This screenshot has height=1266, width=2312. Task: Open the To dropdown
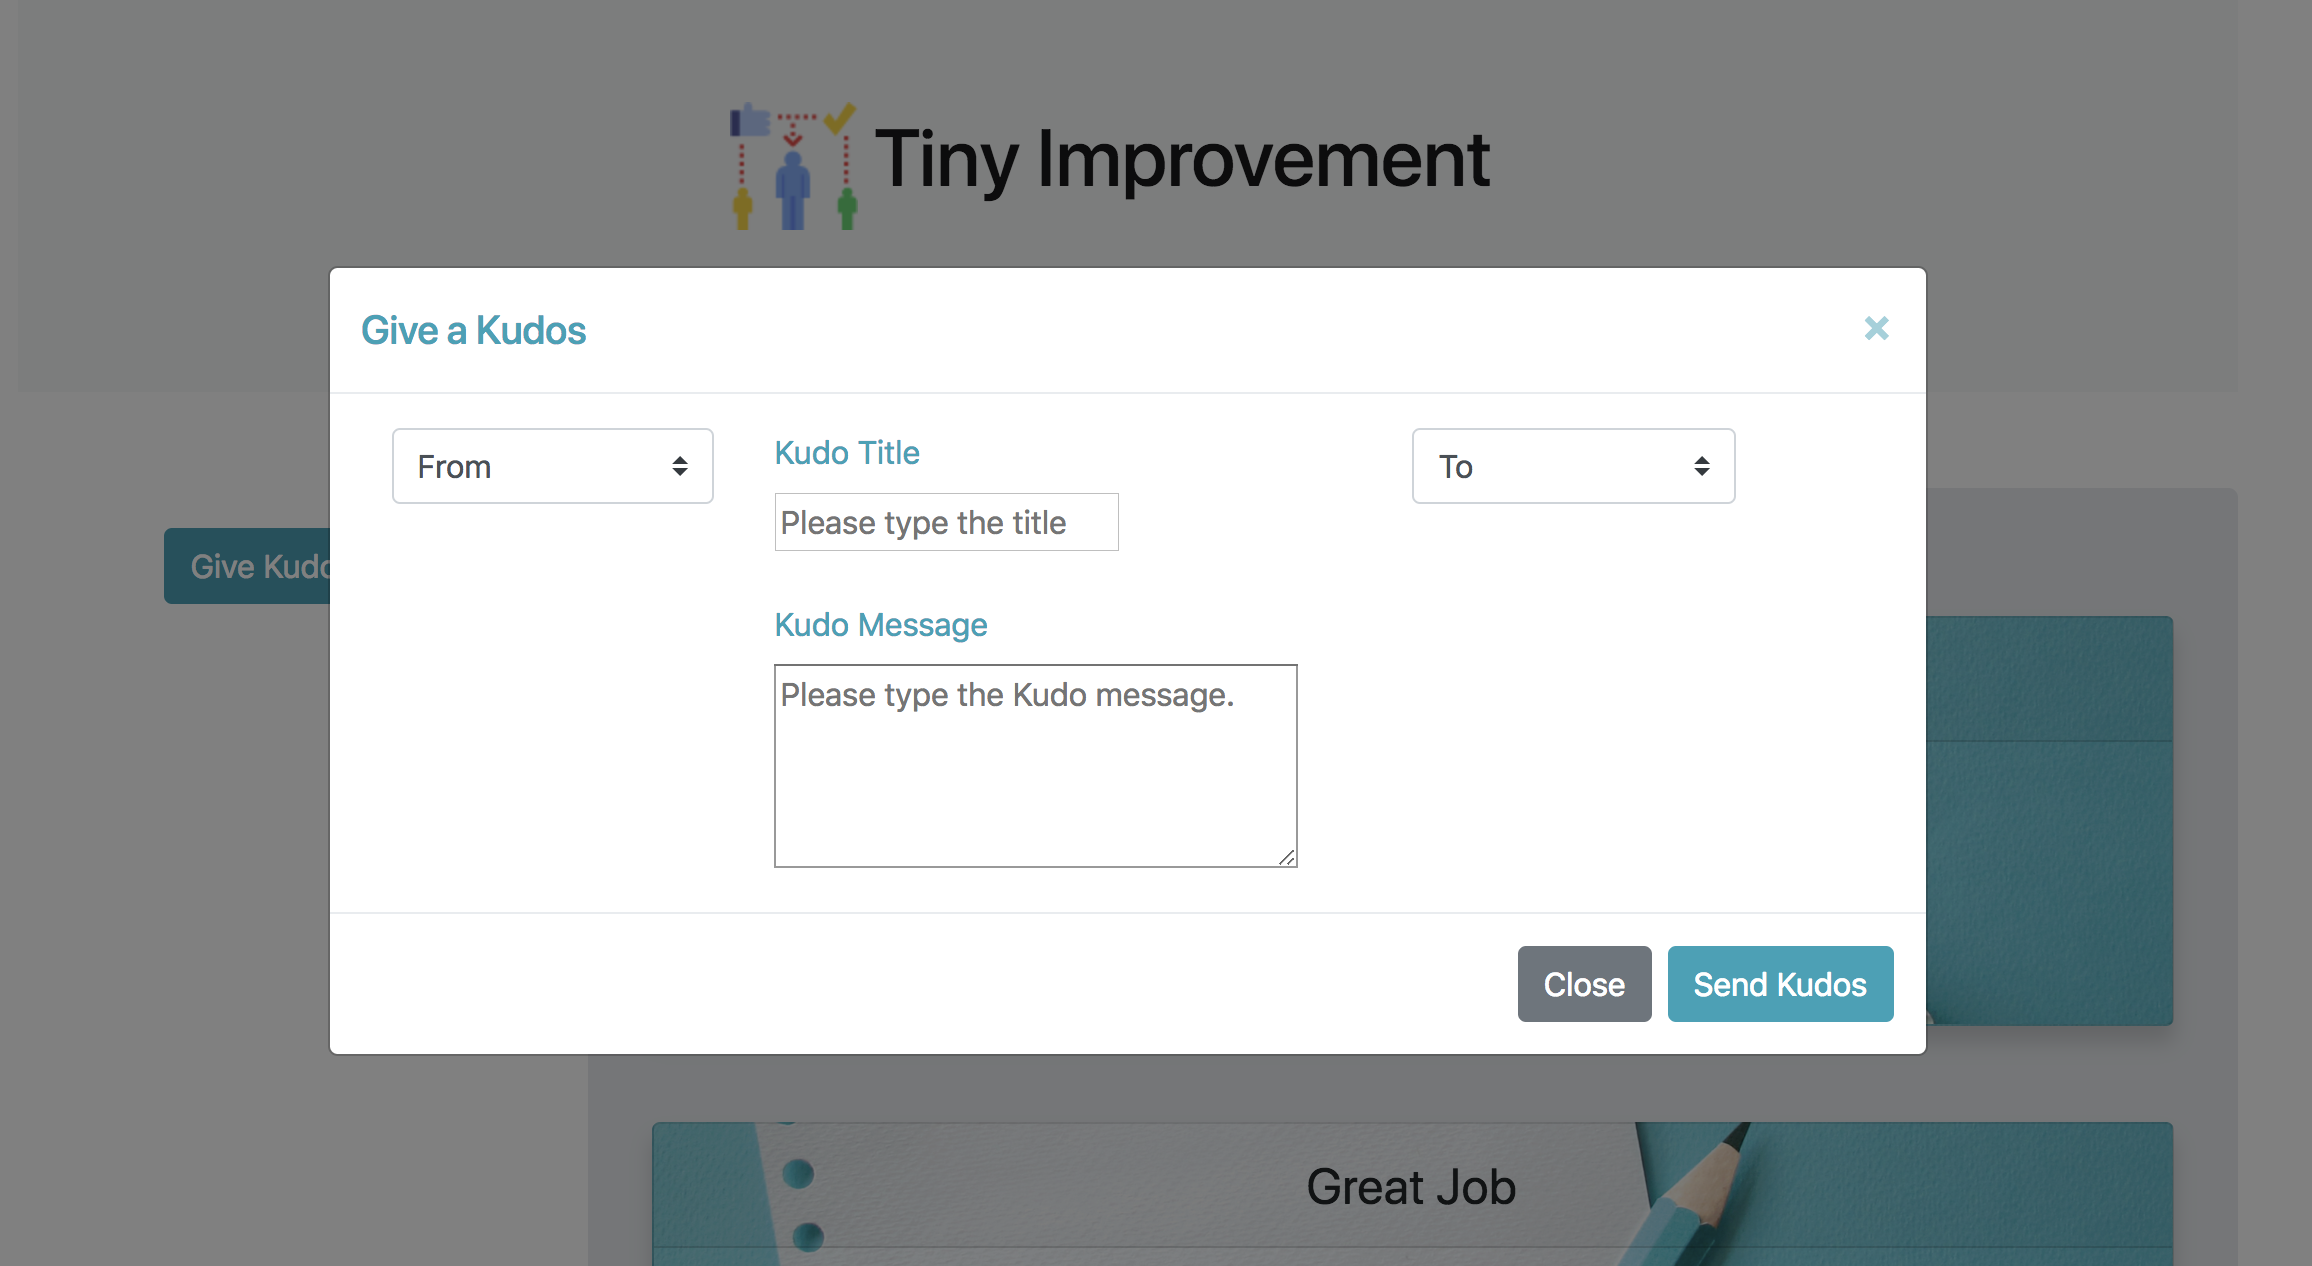(1572, 466)
